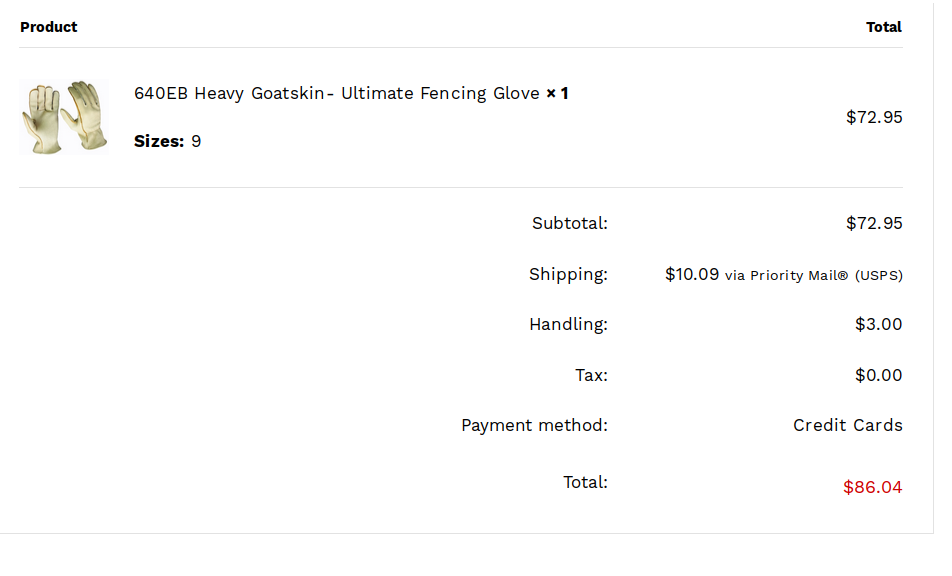The height and width of the screenshot is (576, 952).
Task: Click the Sizes: 9 attribute
Action: (x=168, y=141)
